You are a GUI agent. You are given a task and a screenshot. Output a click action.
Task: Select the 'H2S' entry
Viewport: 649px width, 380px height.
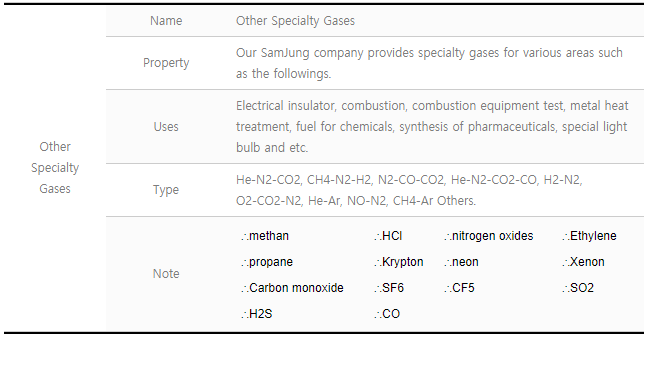257,314
